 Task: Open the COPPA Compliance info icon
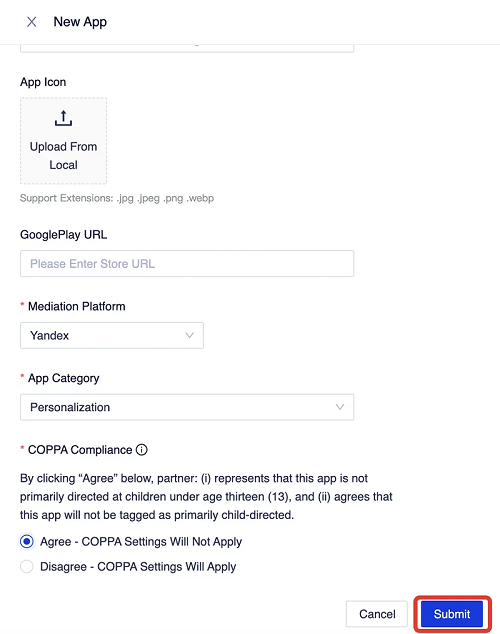[x=141, y=450]
